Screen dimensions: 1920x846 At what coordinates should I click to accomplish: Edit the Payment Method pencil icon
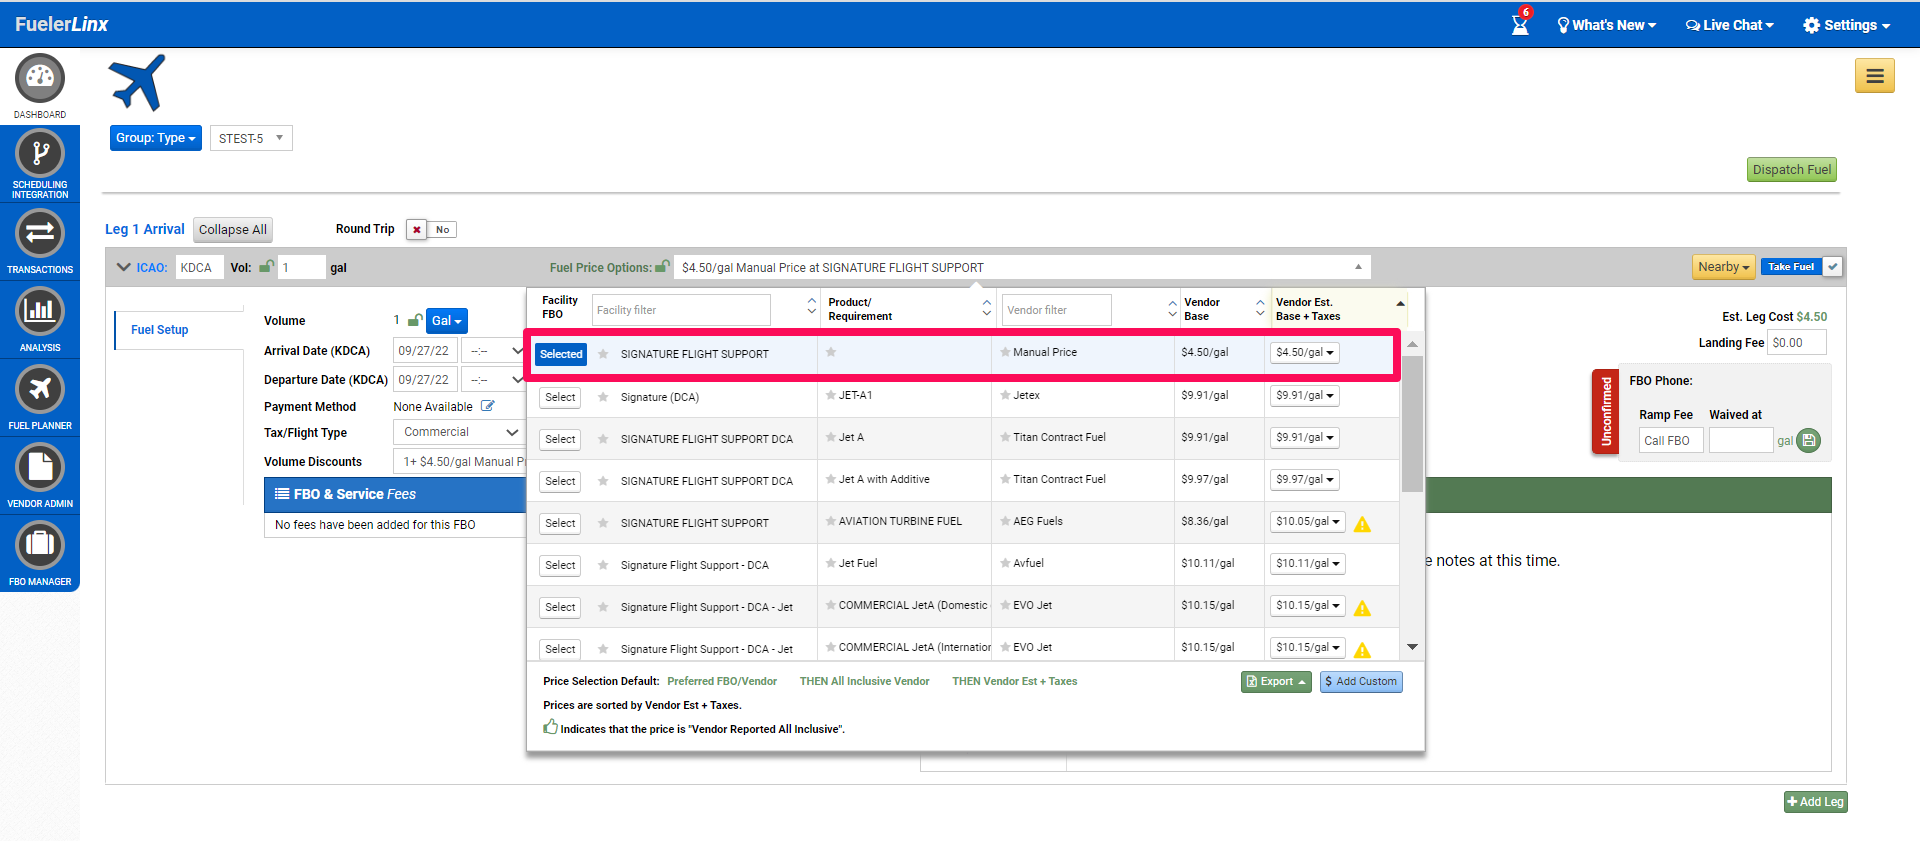coord(488,406)
